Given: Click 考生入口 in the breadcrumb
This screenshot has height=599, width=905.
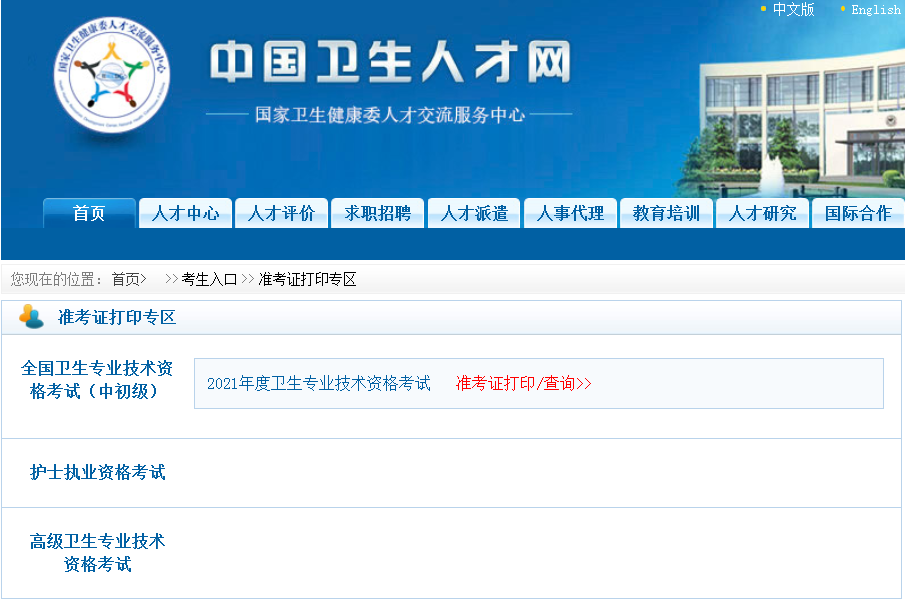Looking at the screenshot, I should pyautogui.click(x=209, y=279).
